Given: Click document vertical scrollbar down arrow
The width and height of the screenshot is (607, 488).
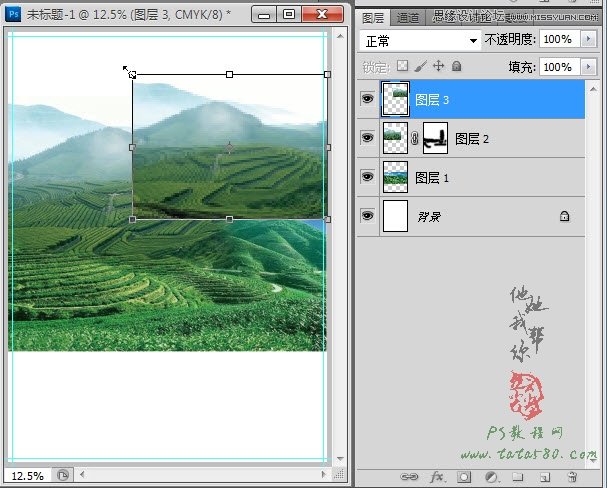Looking at the screenshot, I should point(340,459).
